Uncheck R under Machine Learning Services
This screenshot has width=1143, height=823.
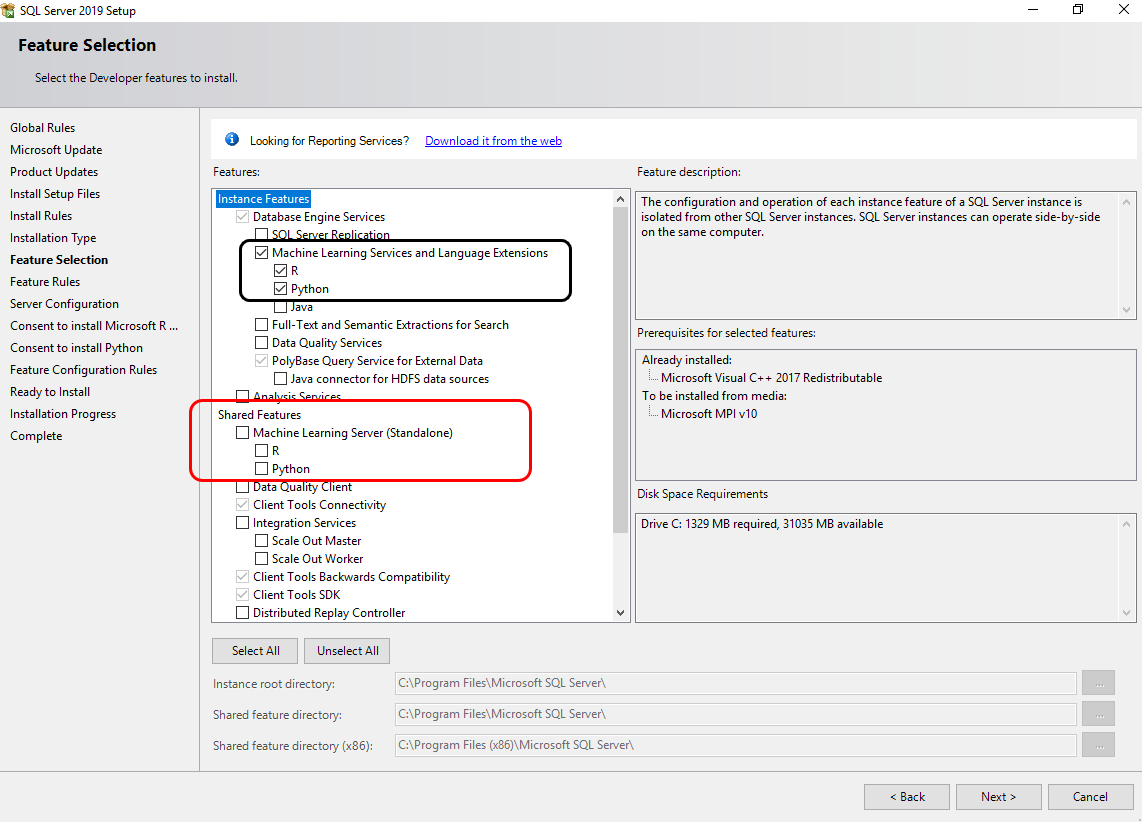point(280,270)
